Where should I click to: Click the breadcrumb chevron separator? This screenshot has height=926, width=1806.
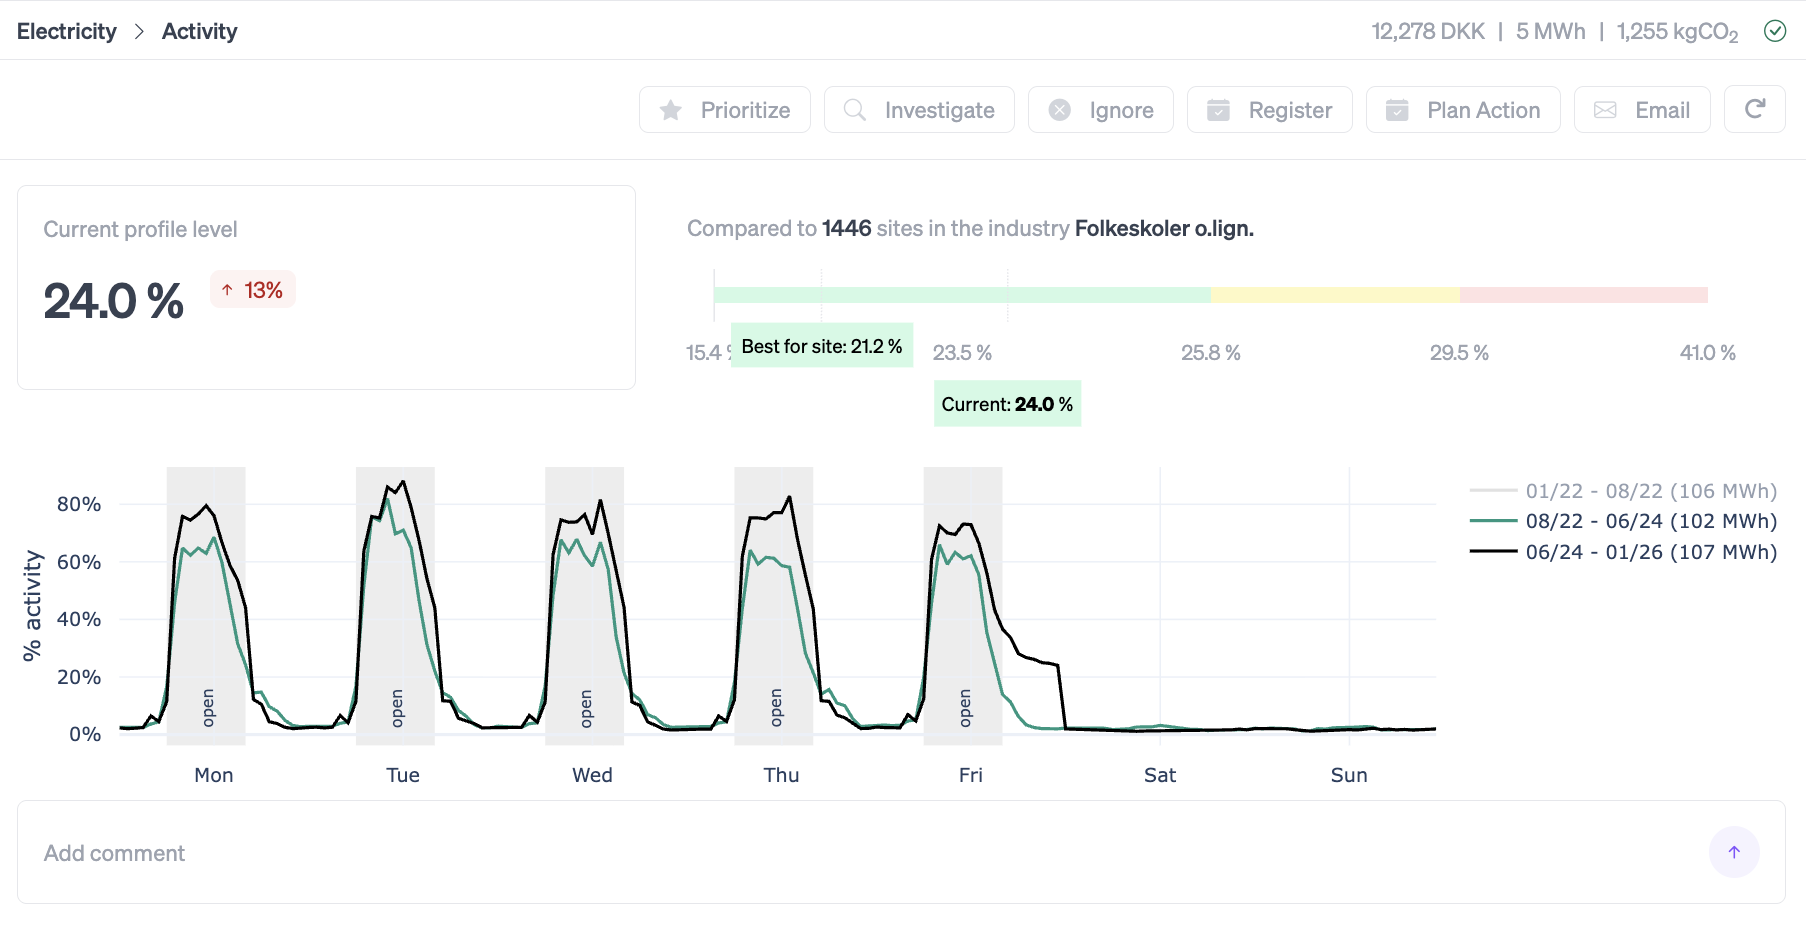139,31
